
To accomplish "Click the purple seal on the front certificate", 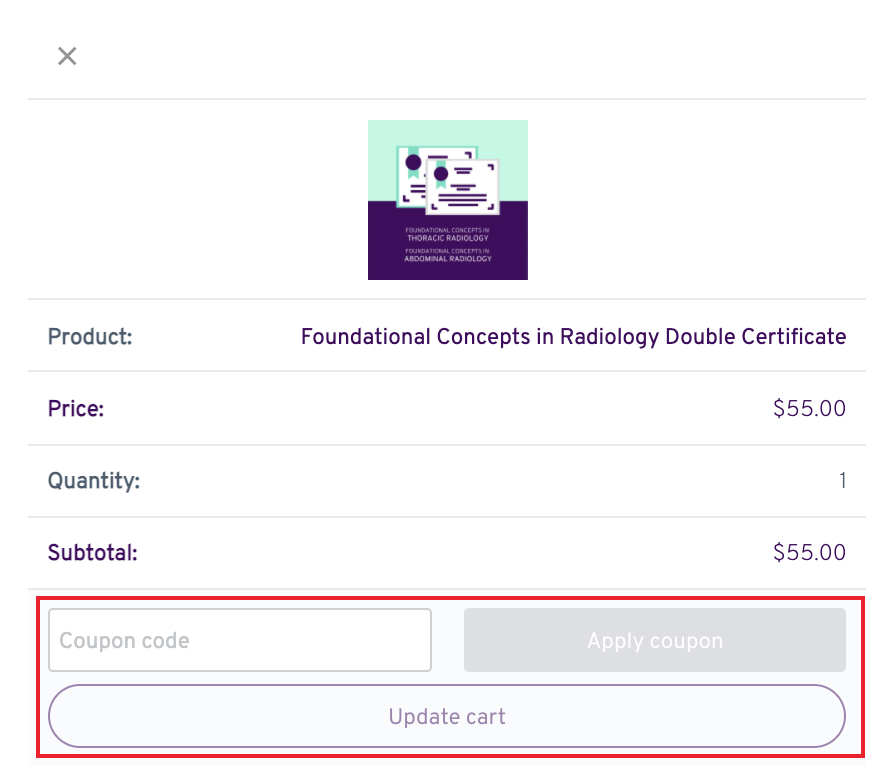I will pyautogui.click(x=441, y=173).
